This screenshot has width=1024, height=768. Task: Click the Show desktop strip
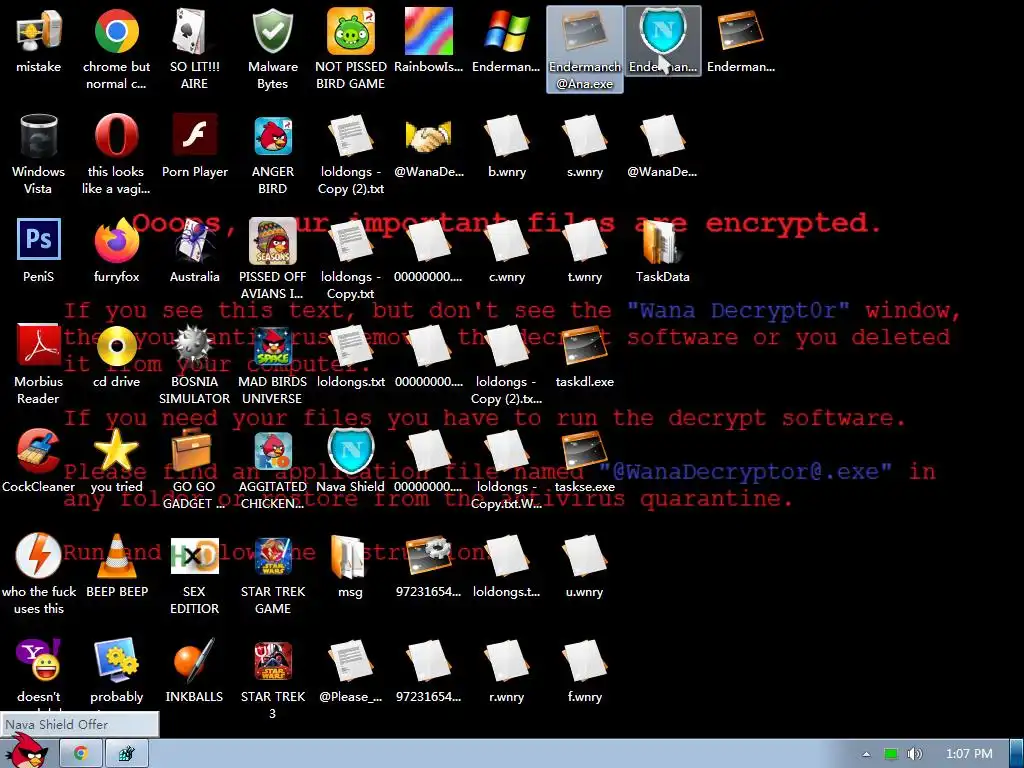tap(1016, 754)
